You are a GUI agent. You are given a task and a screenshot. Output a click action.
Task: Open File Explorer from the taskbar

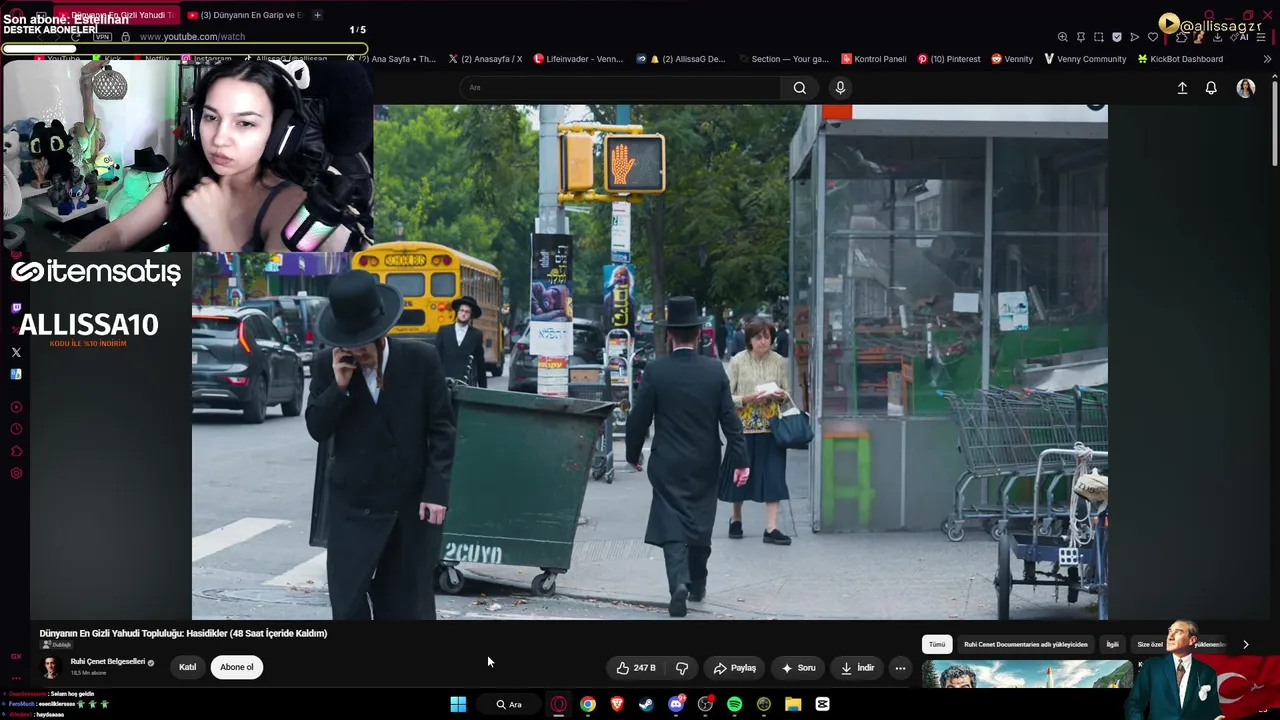pyautogui.click(x=793, y=704)
